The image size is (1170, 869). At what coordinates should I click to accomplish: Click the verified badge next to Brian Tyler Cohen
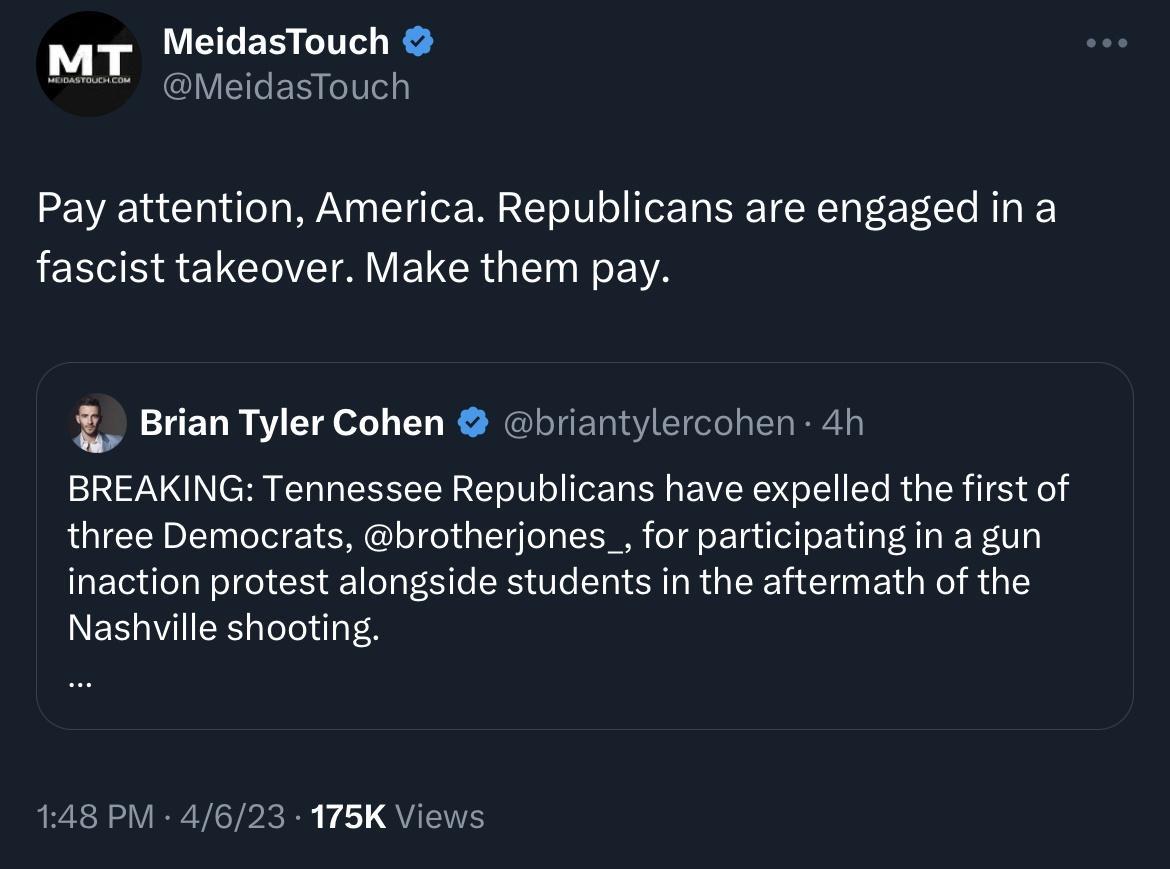tap(471, 422)
